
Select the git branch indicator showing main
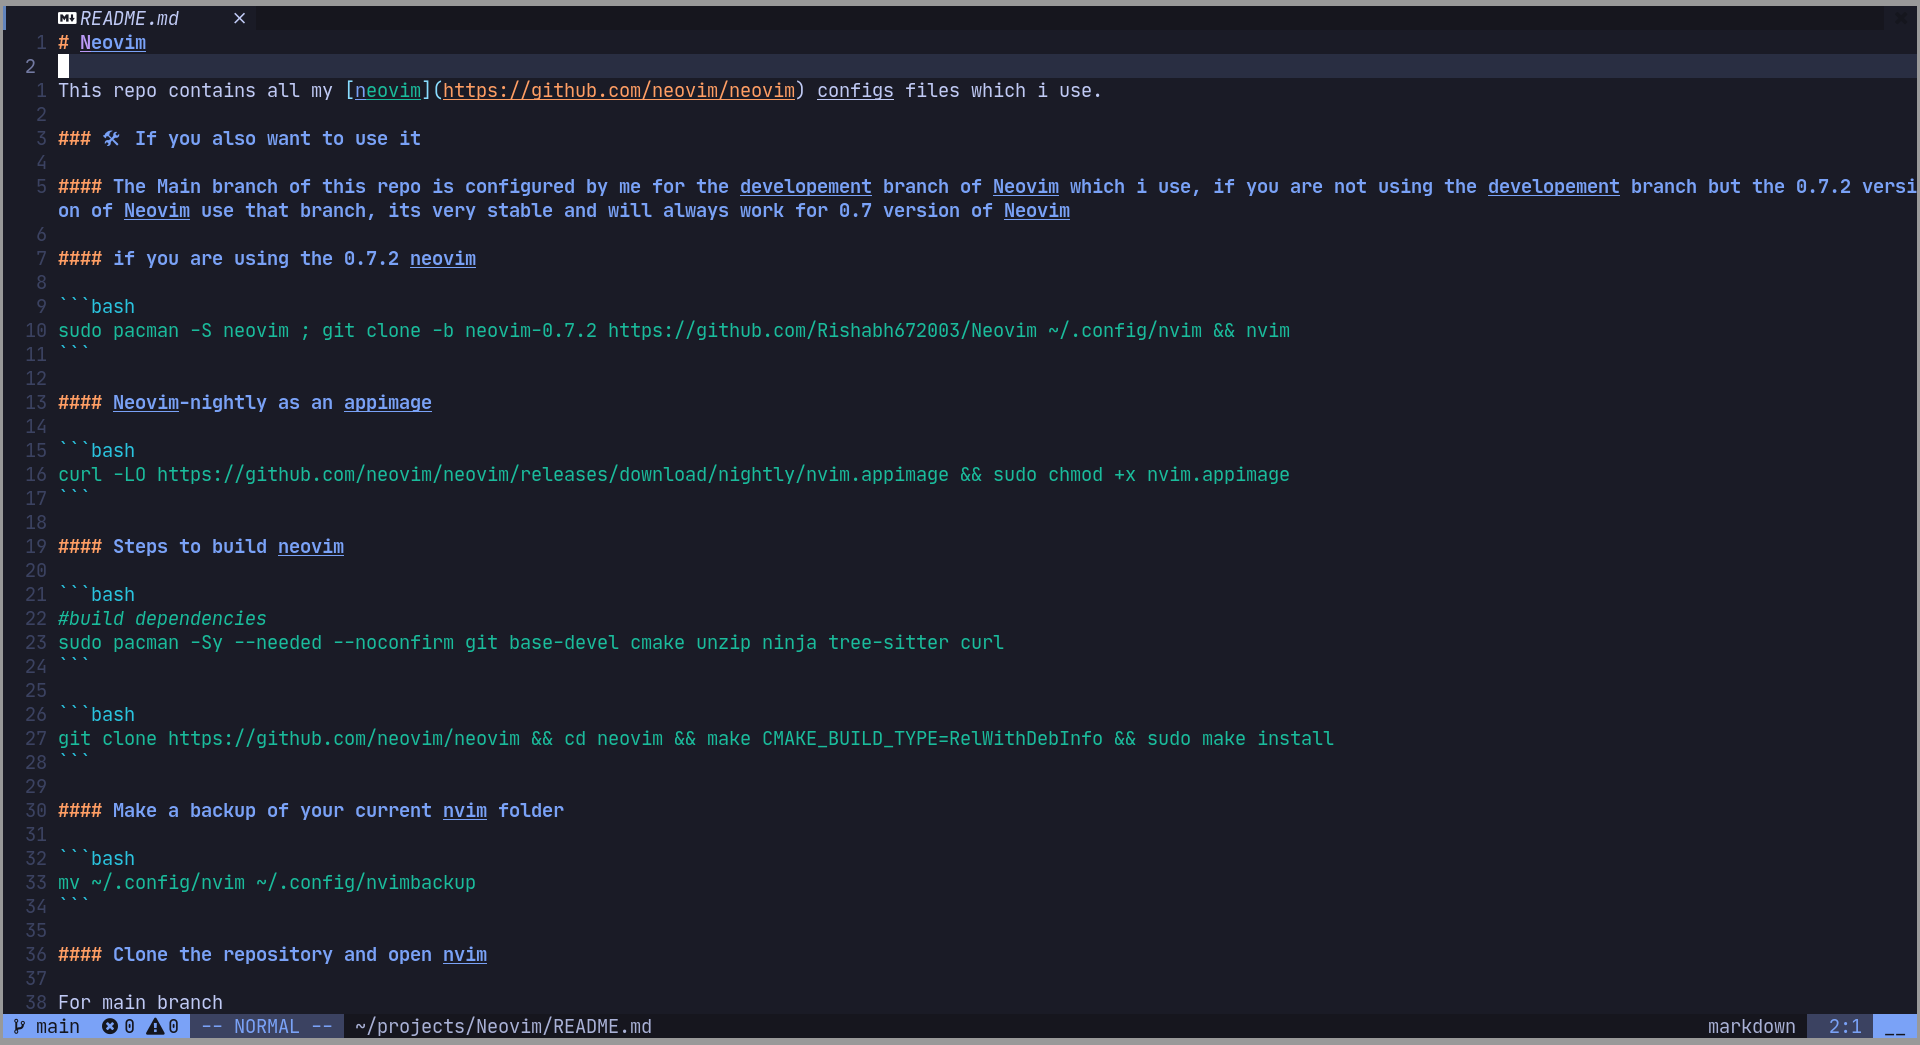coord(45,1026)
